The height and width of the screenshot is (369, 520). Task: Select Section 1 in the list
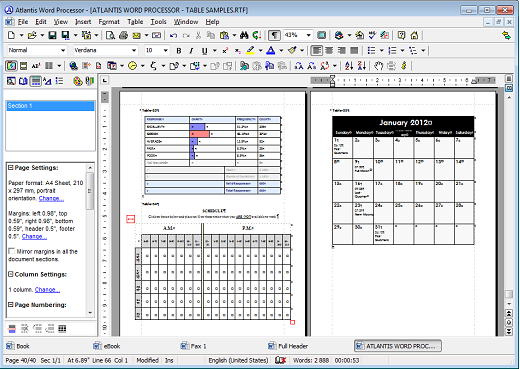[x=50, y=106]
